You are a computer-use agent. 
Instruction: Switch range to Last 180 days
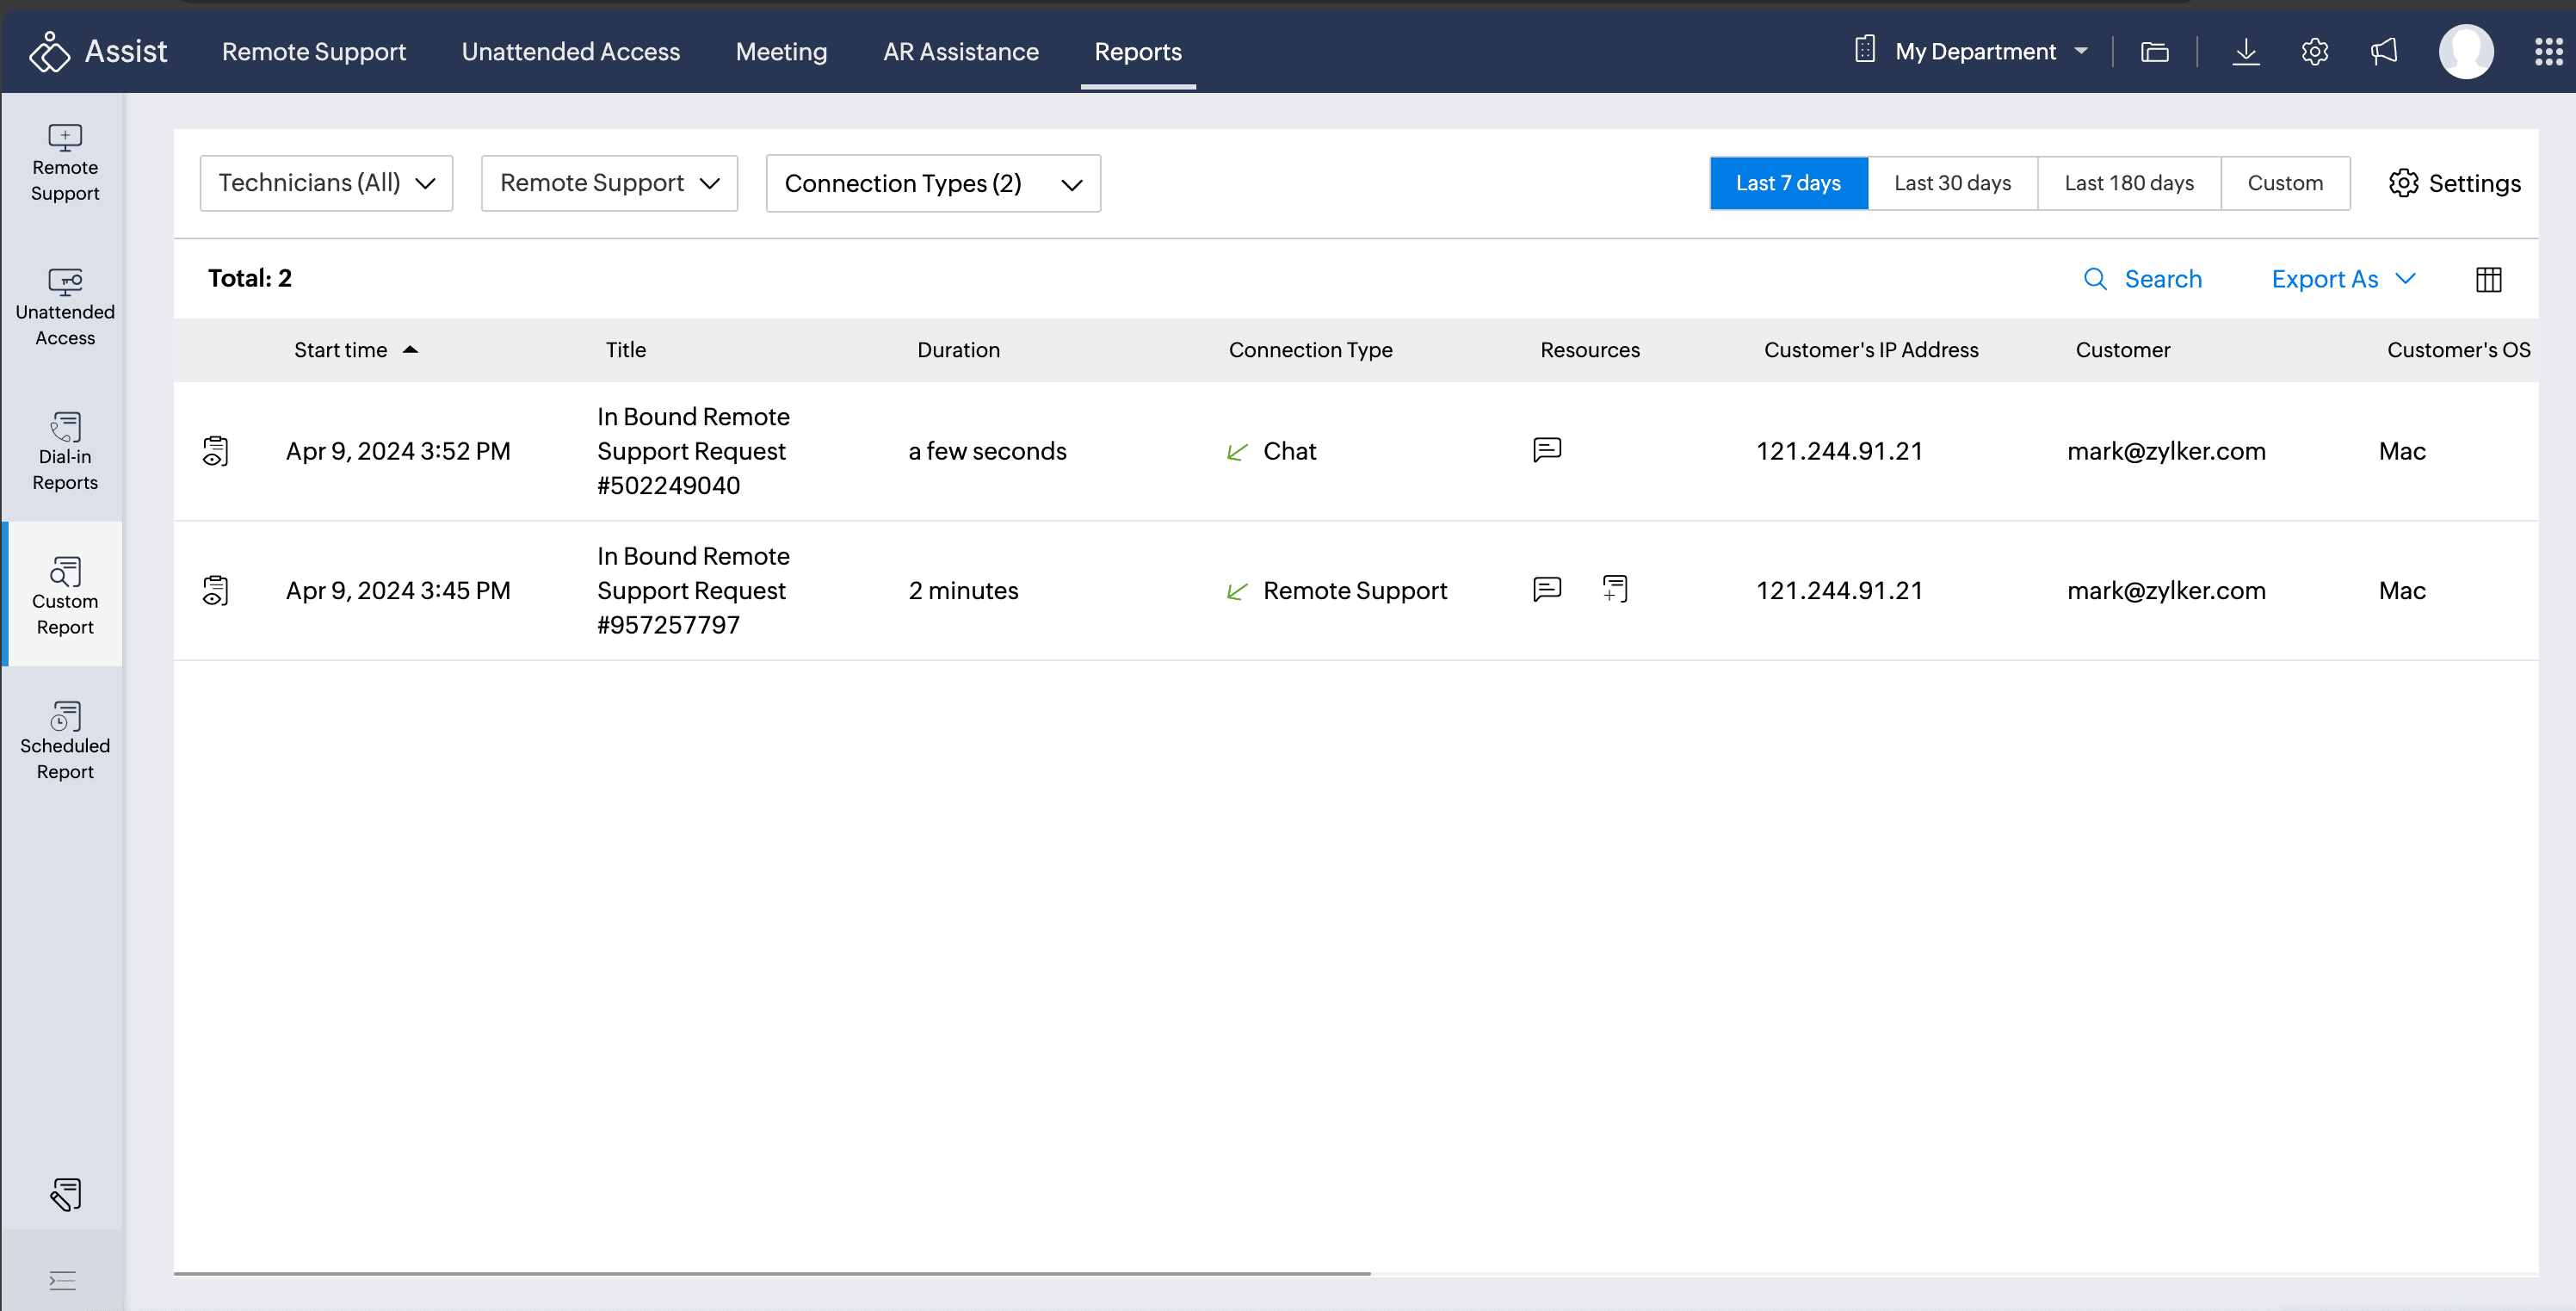click(x=2128, y=183)
